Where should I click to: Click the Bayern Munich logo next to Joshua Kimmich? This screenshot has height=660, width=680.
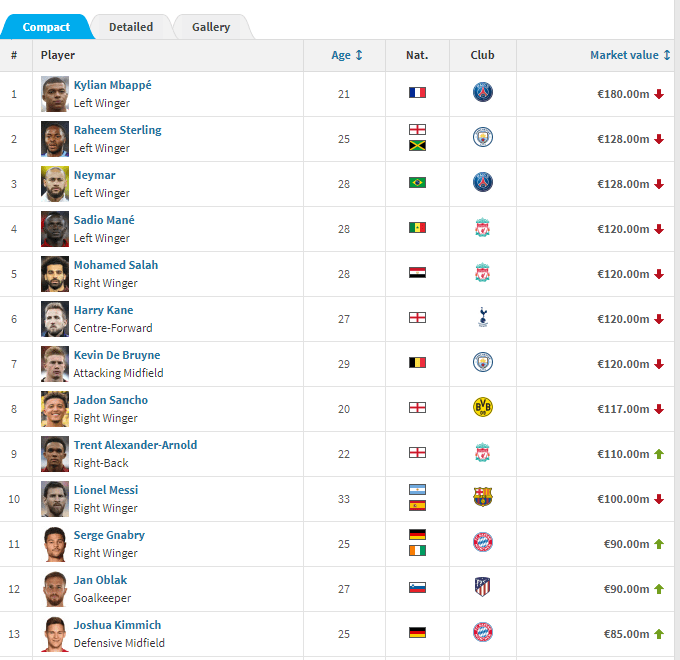[483, 632]
